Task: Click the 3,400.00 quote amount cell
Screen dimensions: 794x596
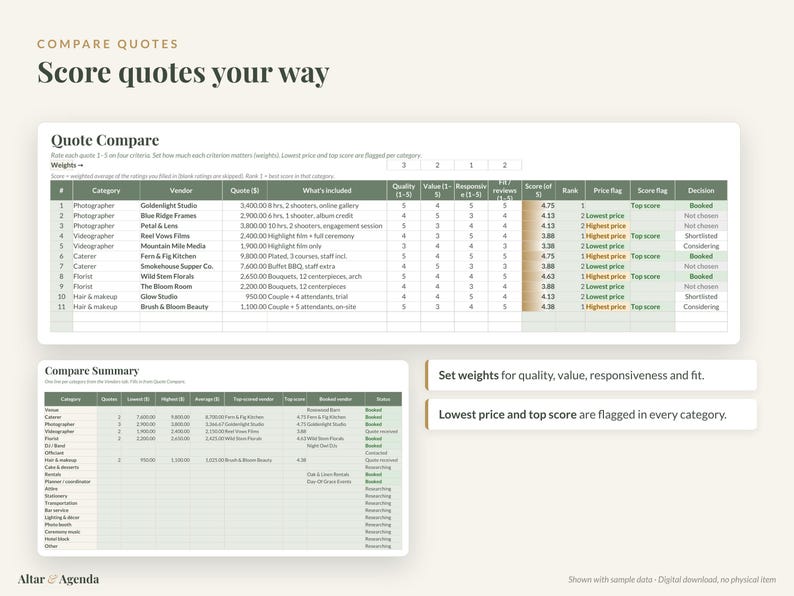Action: 245,206
